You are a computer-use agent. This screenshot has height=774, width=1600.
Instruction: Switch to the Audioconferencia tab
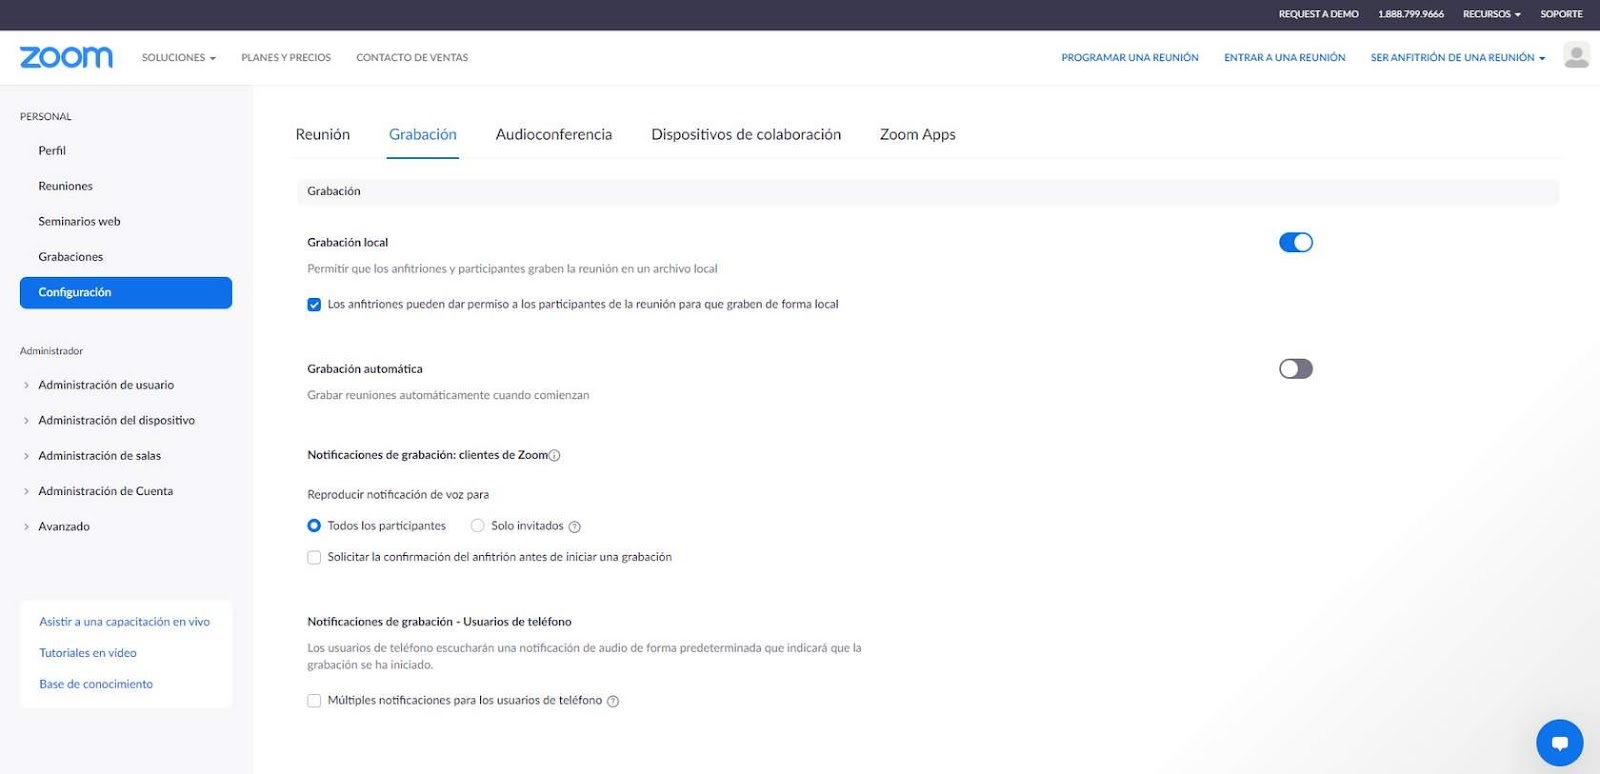[x=554, y=135]
